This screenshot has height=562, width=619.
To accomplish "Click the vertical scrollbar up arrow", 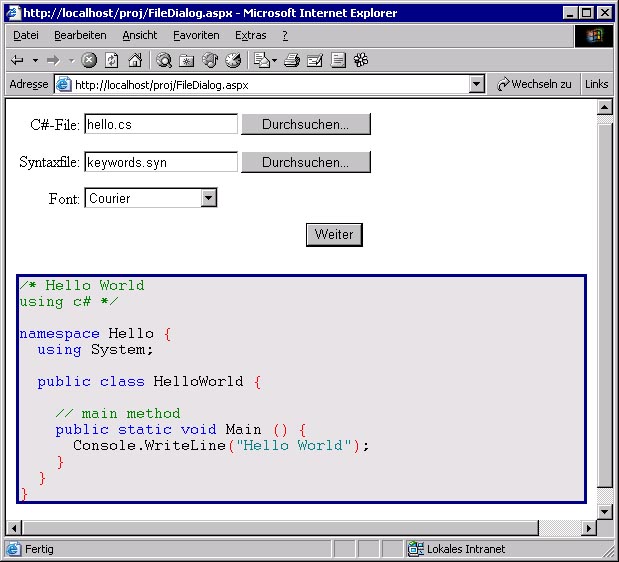I will 605,107.
